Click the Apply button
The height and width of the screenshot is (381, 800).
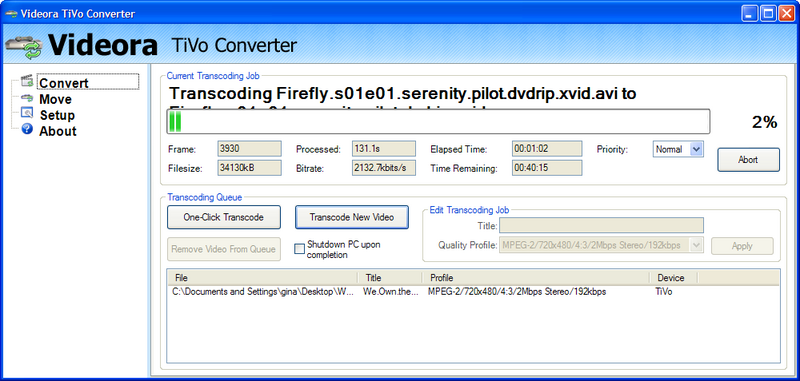point(742,246)
